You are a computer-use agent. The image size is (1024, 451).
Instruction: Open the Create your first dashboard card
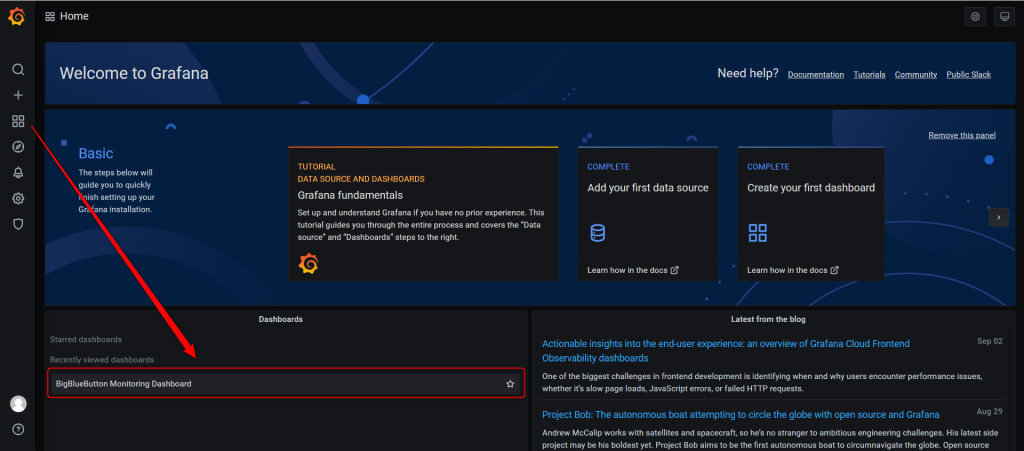click(811, 213)
